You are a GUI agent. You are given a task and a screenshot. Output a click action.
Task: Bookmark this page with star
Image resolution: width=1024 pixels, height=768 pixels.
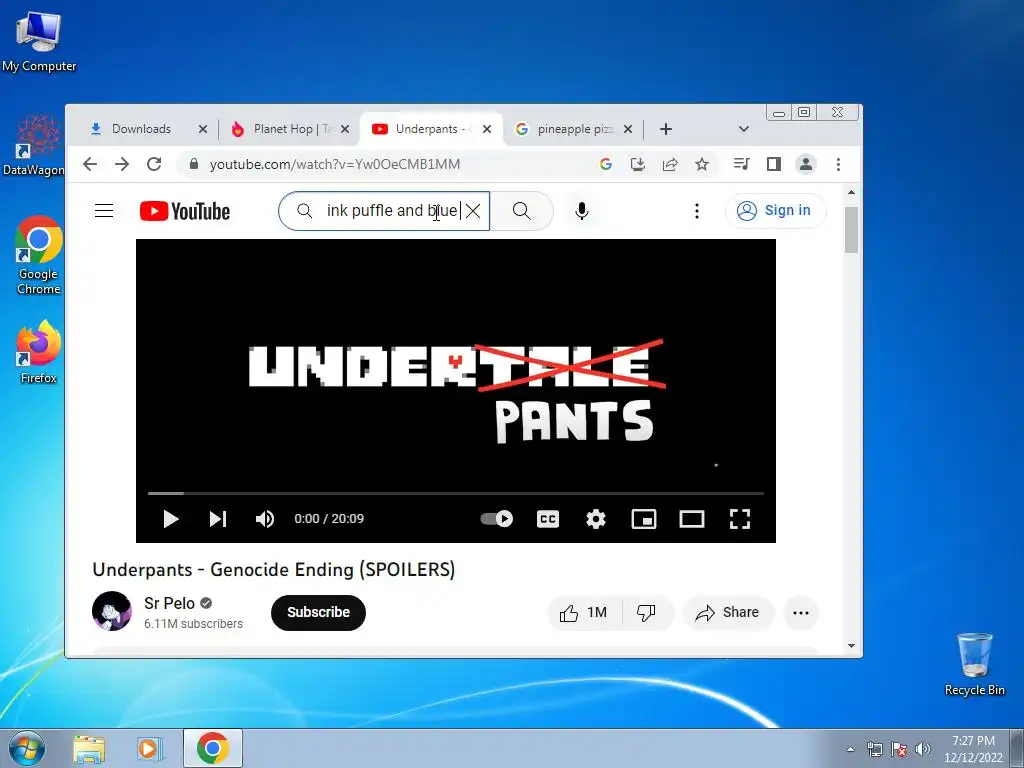pos(702,164)
